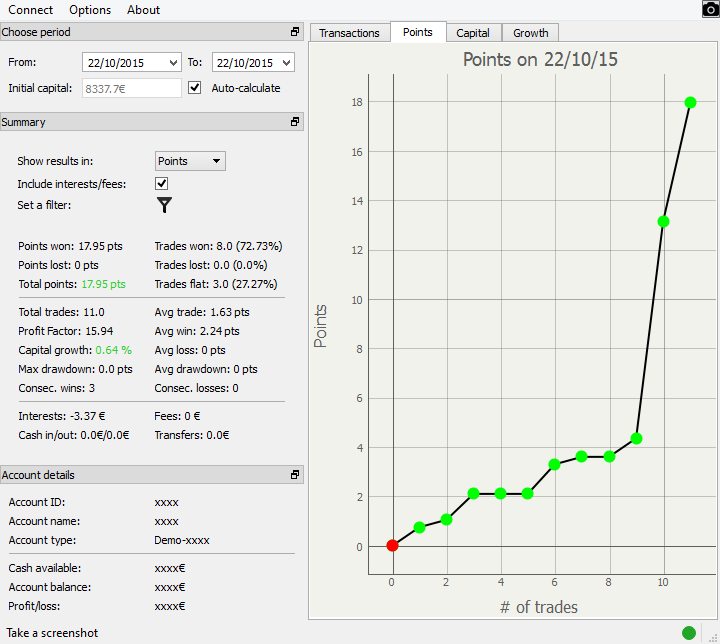Click Trades won: 8.0 (72.73%) text
This screenshot has height=644, width=720.
[x=218, y=246]
